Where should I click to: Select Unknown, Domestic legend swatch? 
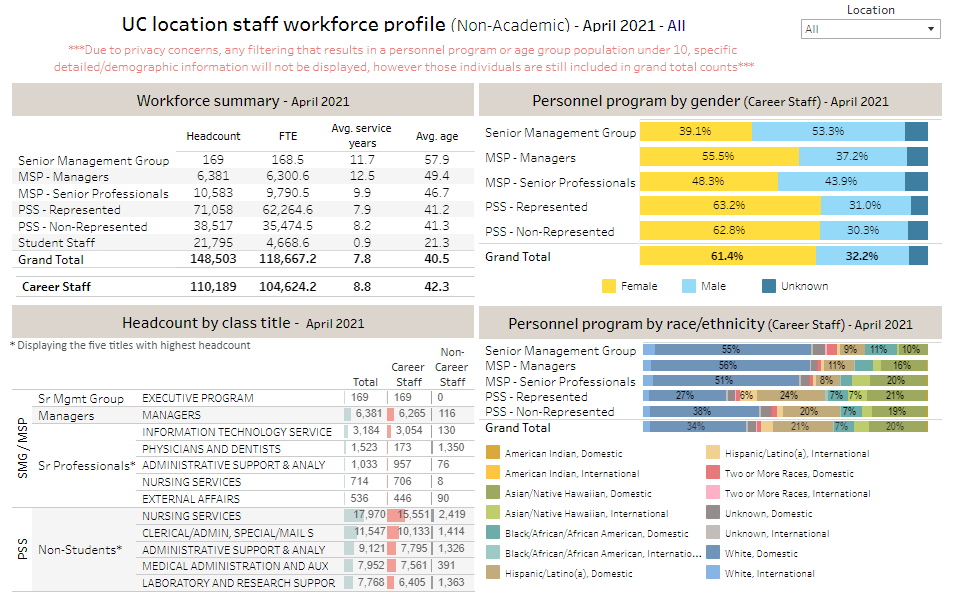(712, 513)
